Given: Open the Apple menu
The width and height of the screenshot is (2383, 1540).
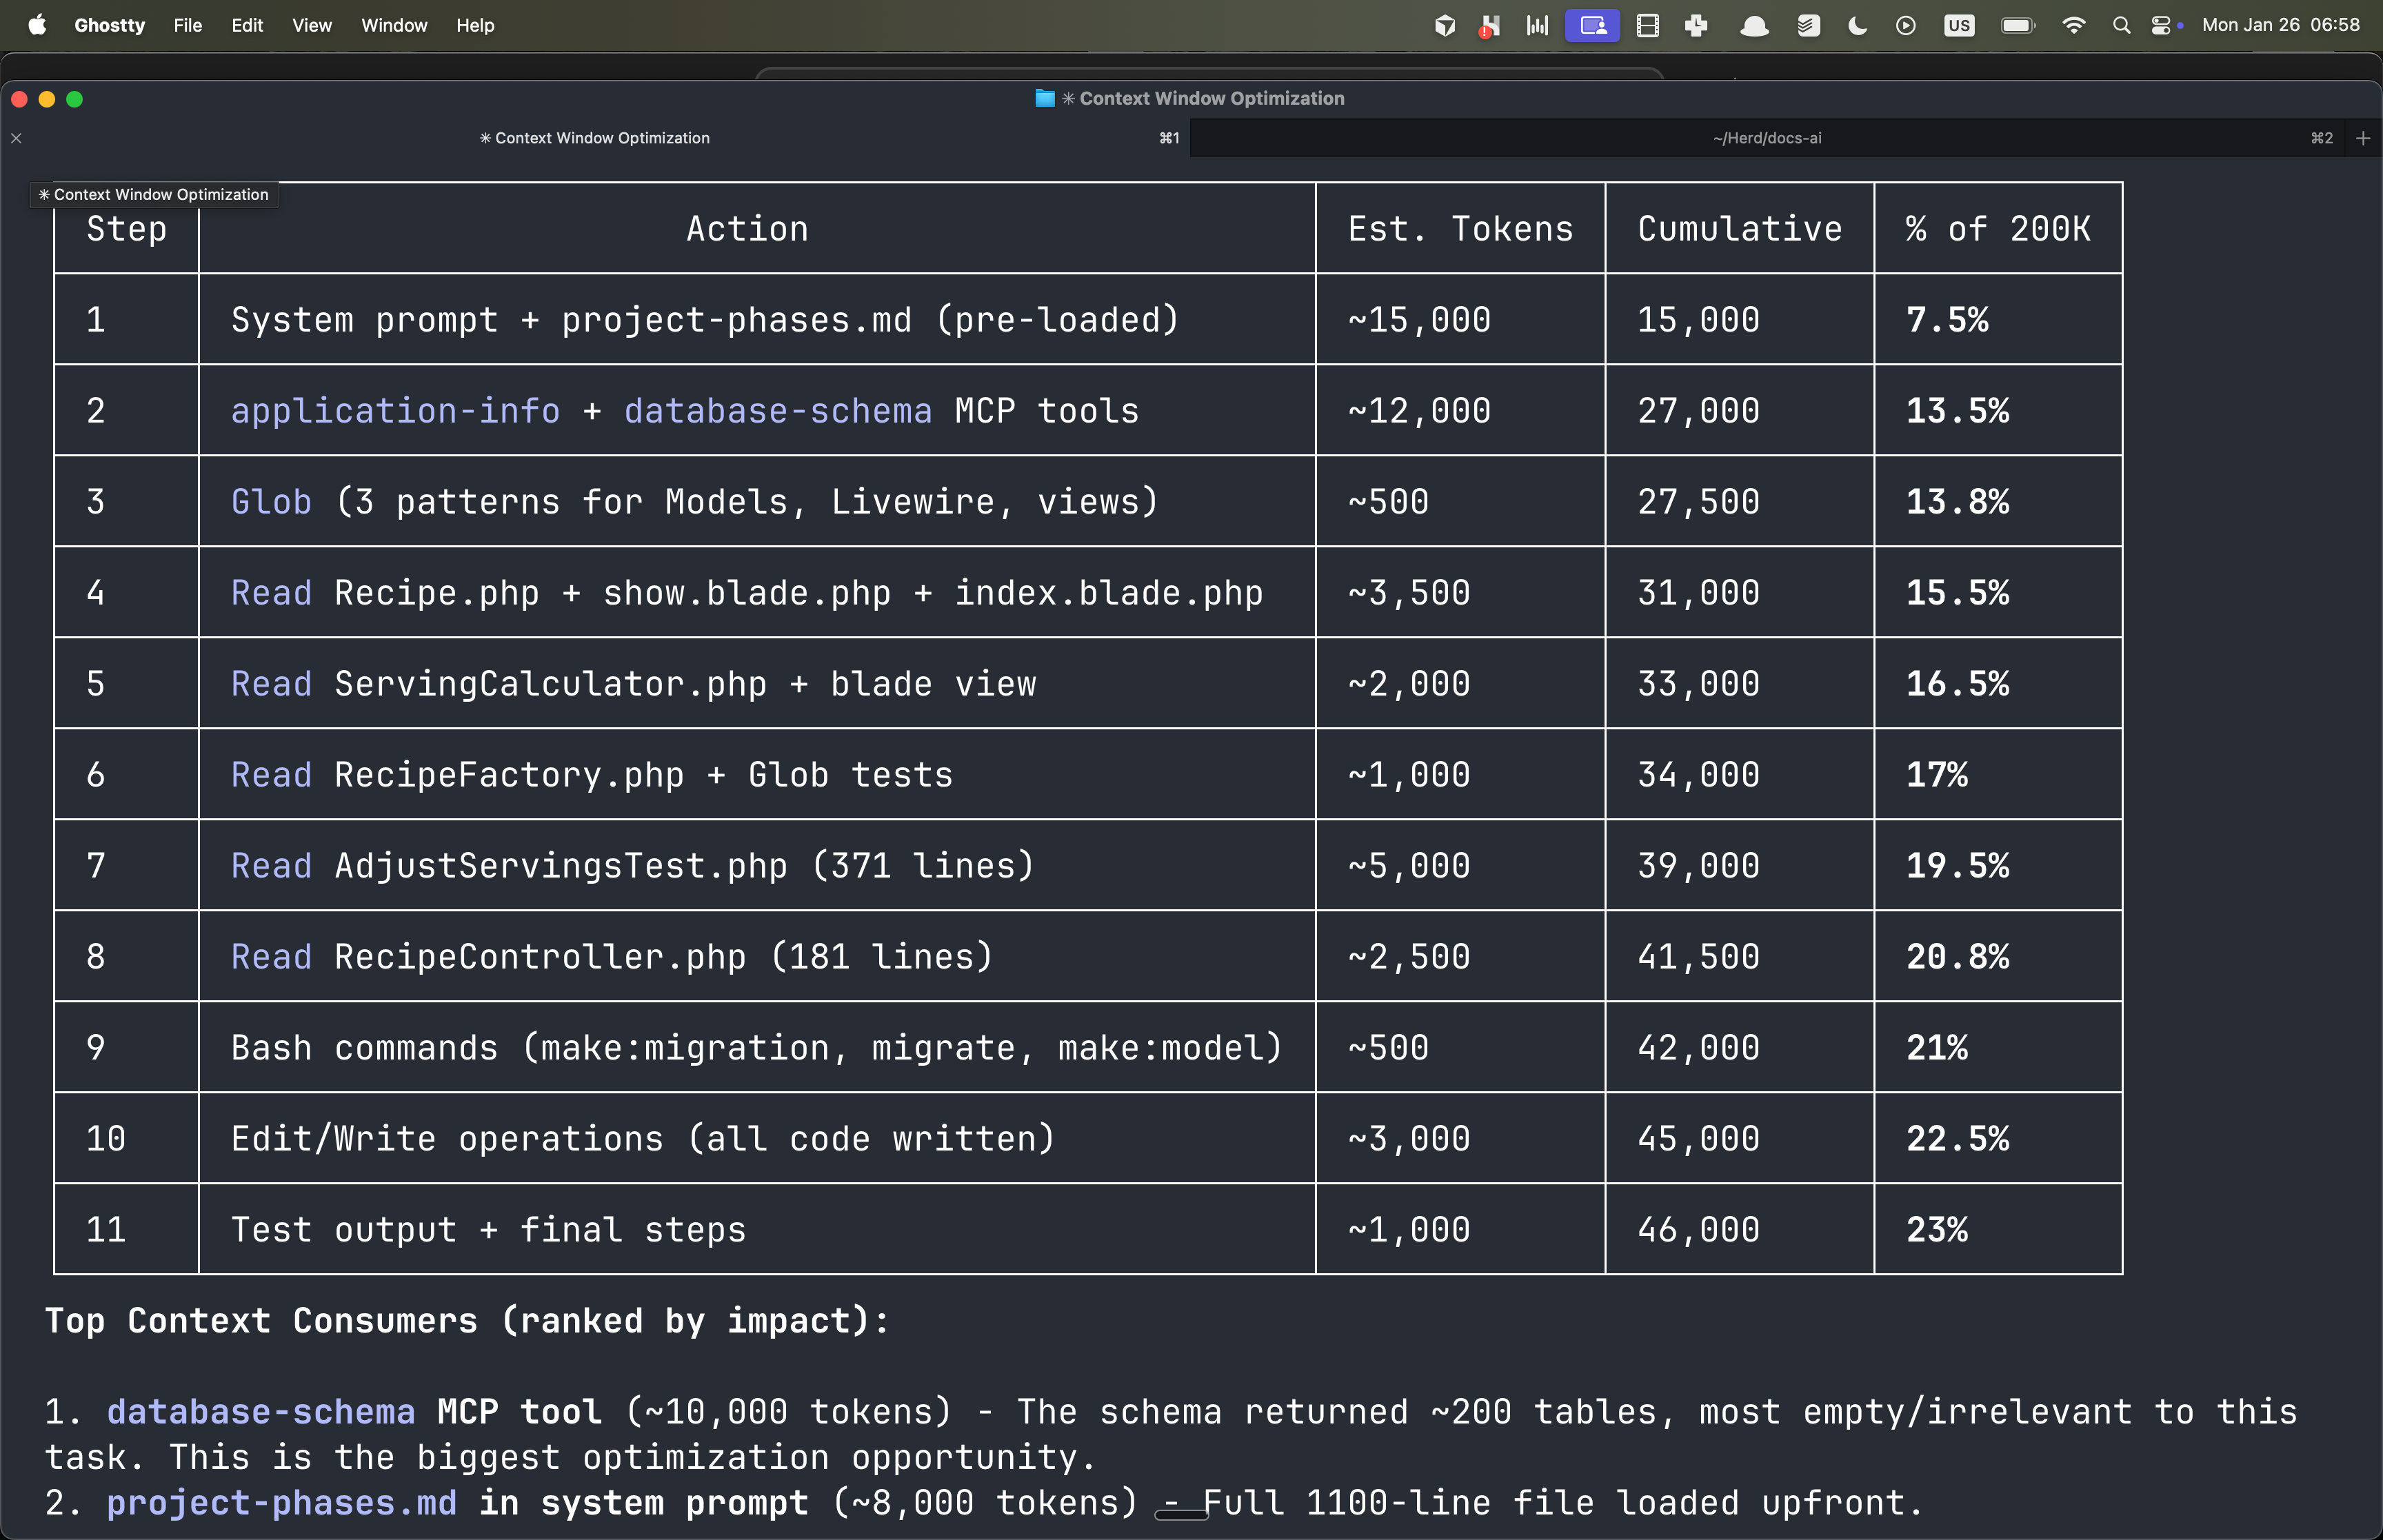Looking at the screenshot, I should click(37, 25).
